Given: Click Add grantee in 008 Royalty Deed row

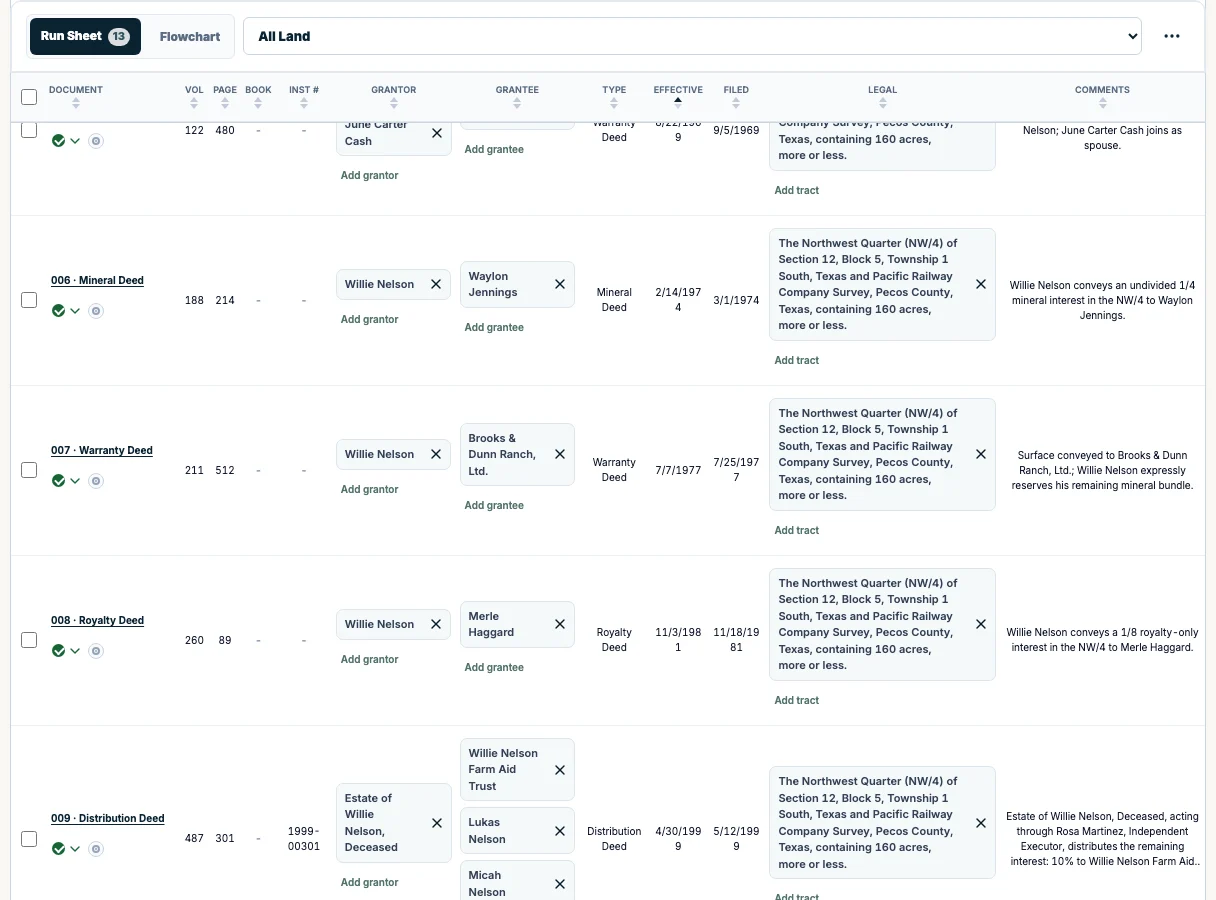Looking at the screenshot, I should pos(494,668).
